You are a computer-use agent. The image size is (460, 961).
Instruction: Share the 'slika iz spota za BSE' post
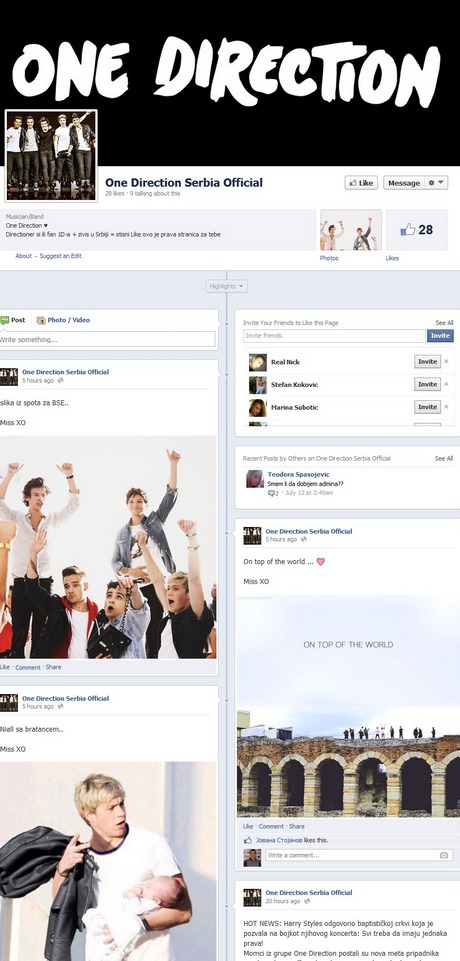[53, 667]
